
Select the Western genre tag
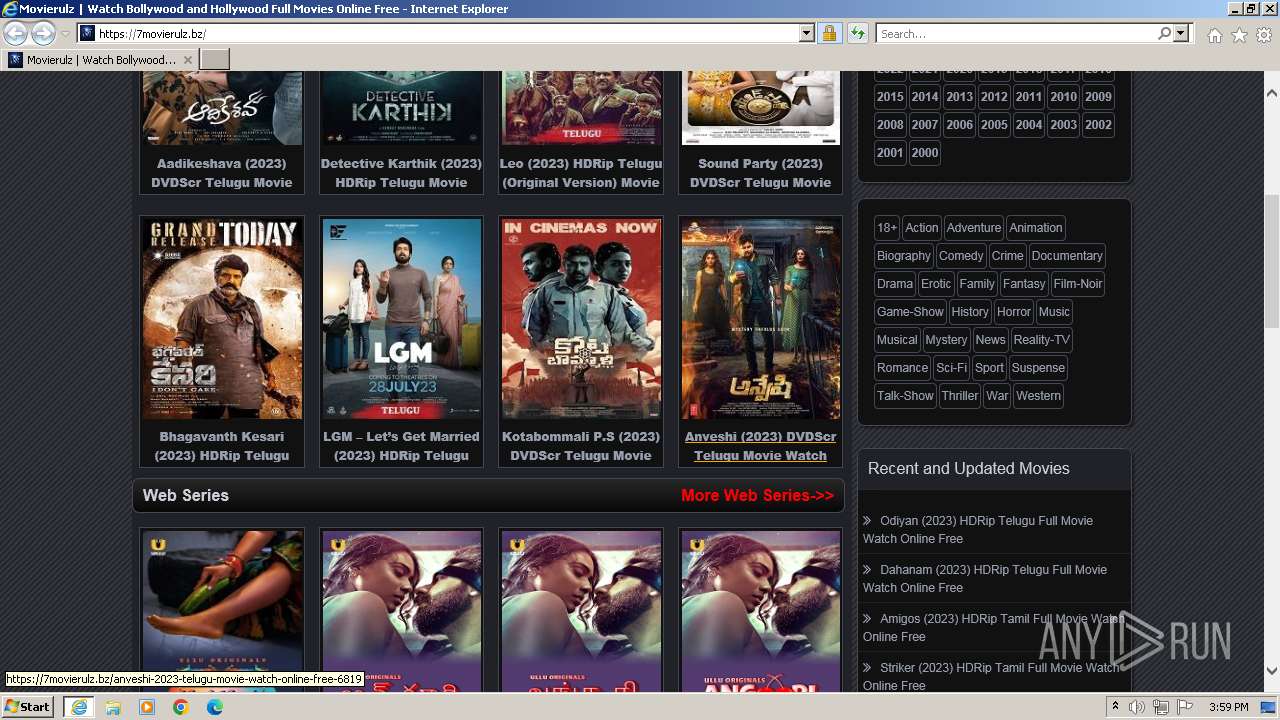click(1039, 396)
